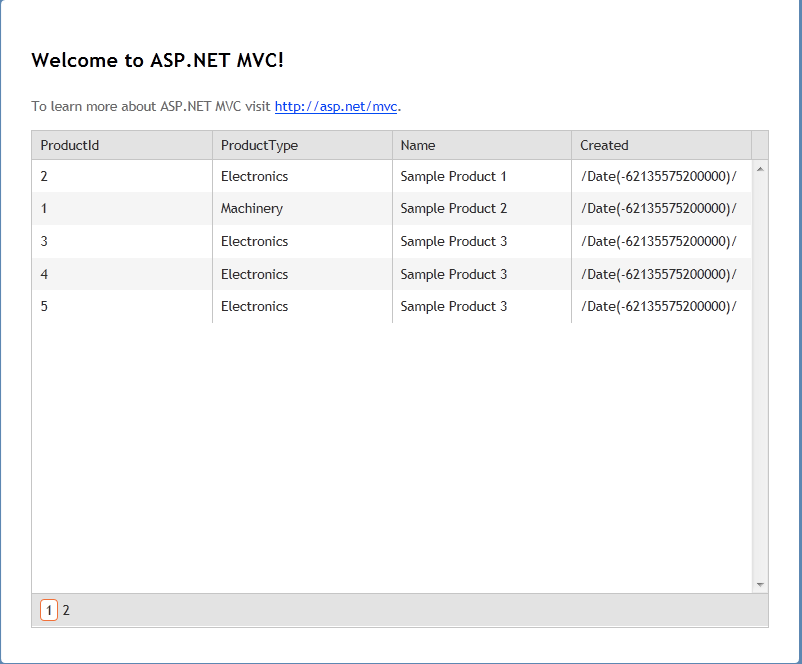Viewport: 802px width, 664px height.
Task: Sort by the ProductId column header
Action: pyautogui.click(x=70, y=145)
